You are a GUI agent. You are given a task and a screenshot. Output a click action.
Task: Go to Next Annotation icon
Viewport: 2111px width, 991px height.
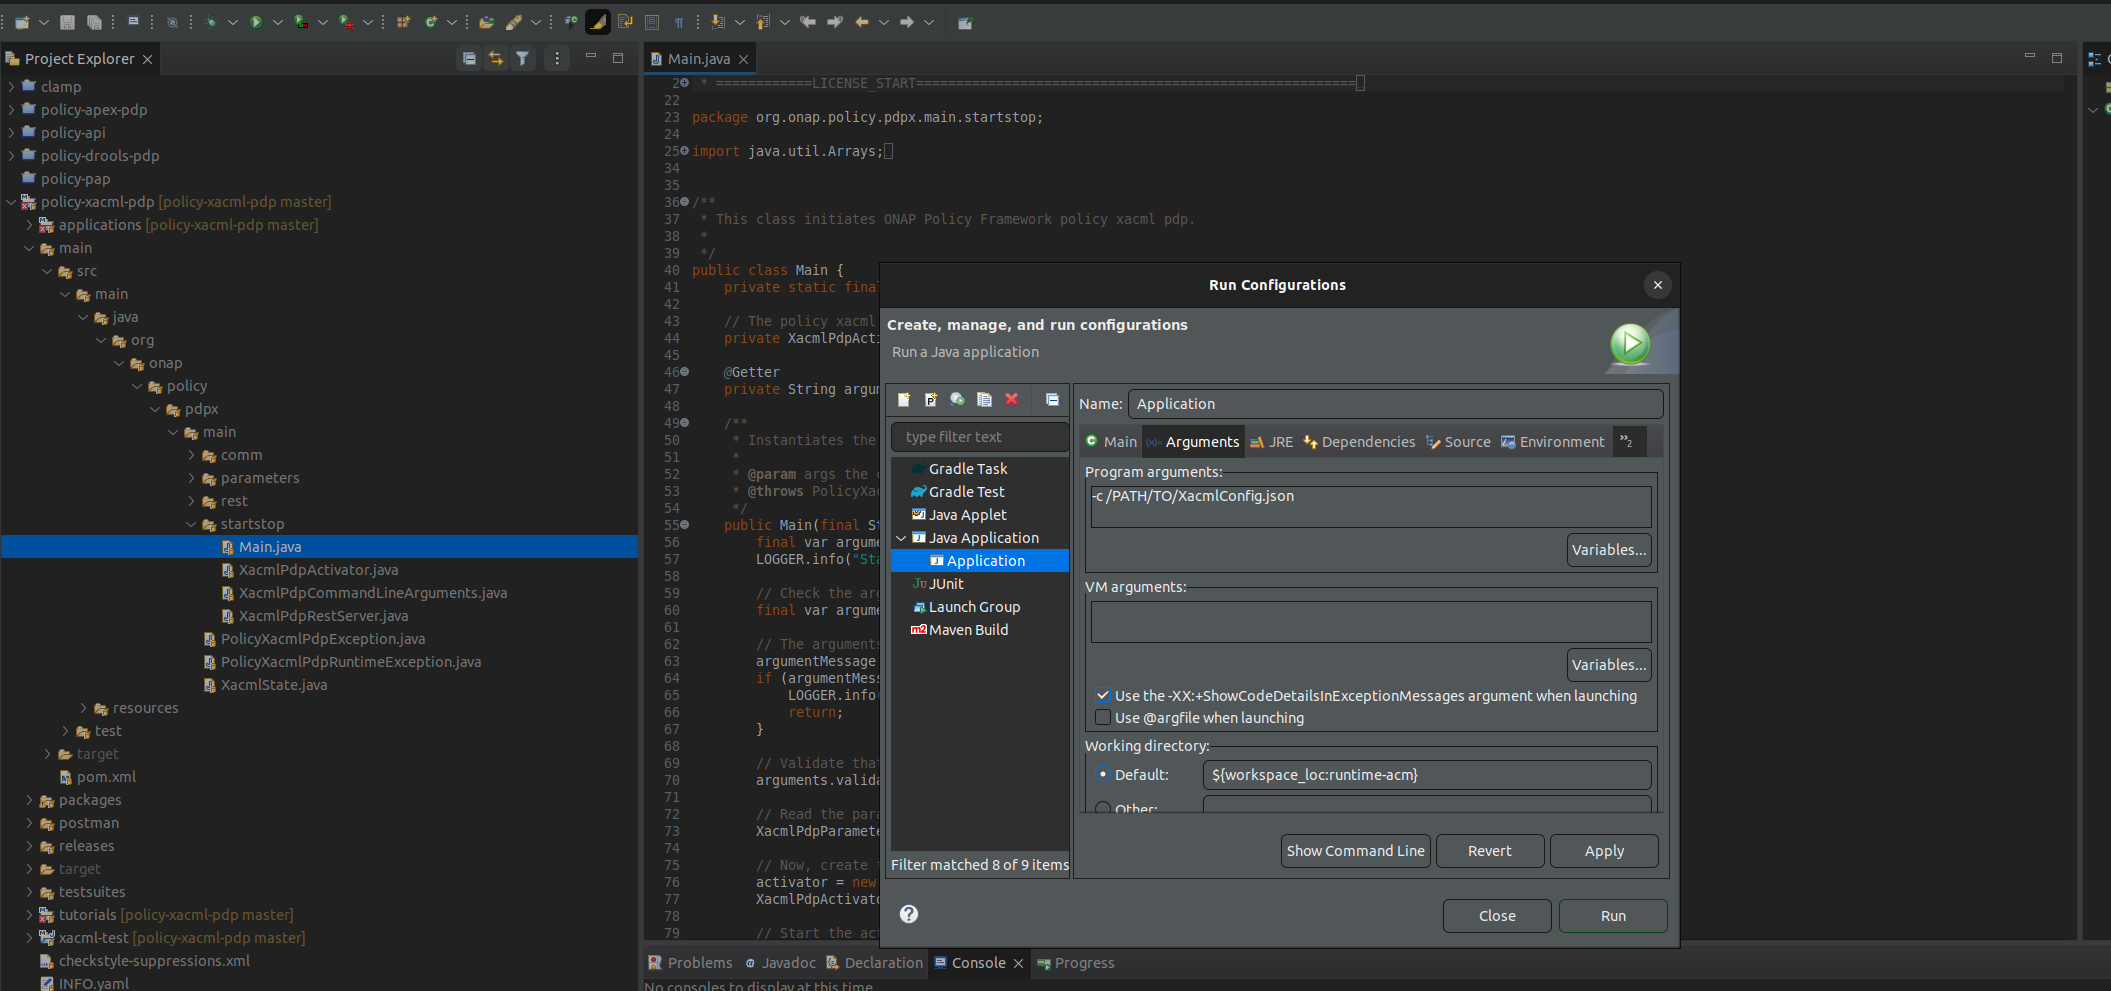click(x=718, y=22)
